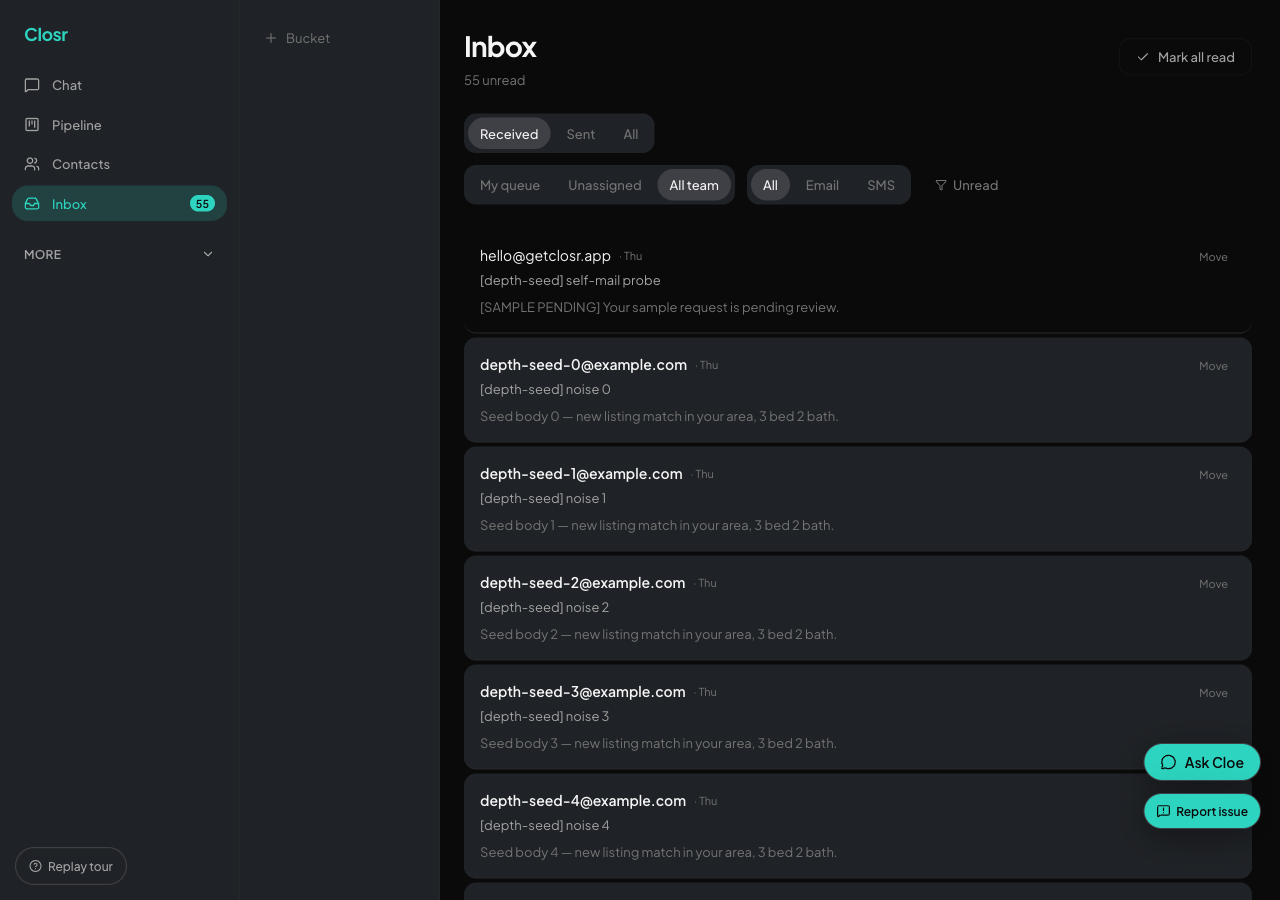Click the 'Seed body 2' preview text
Screen dimensions: 1280x900
(658, 634)
